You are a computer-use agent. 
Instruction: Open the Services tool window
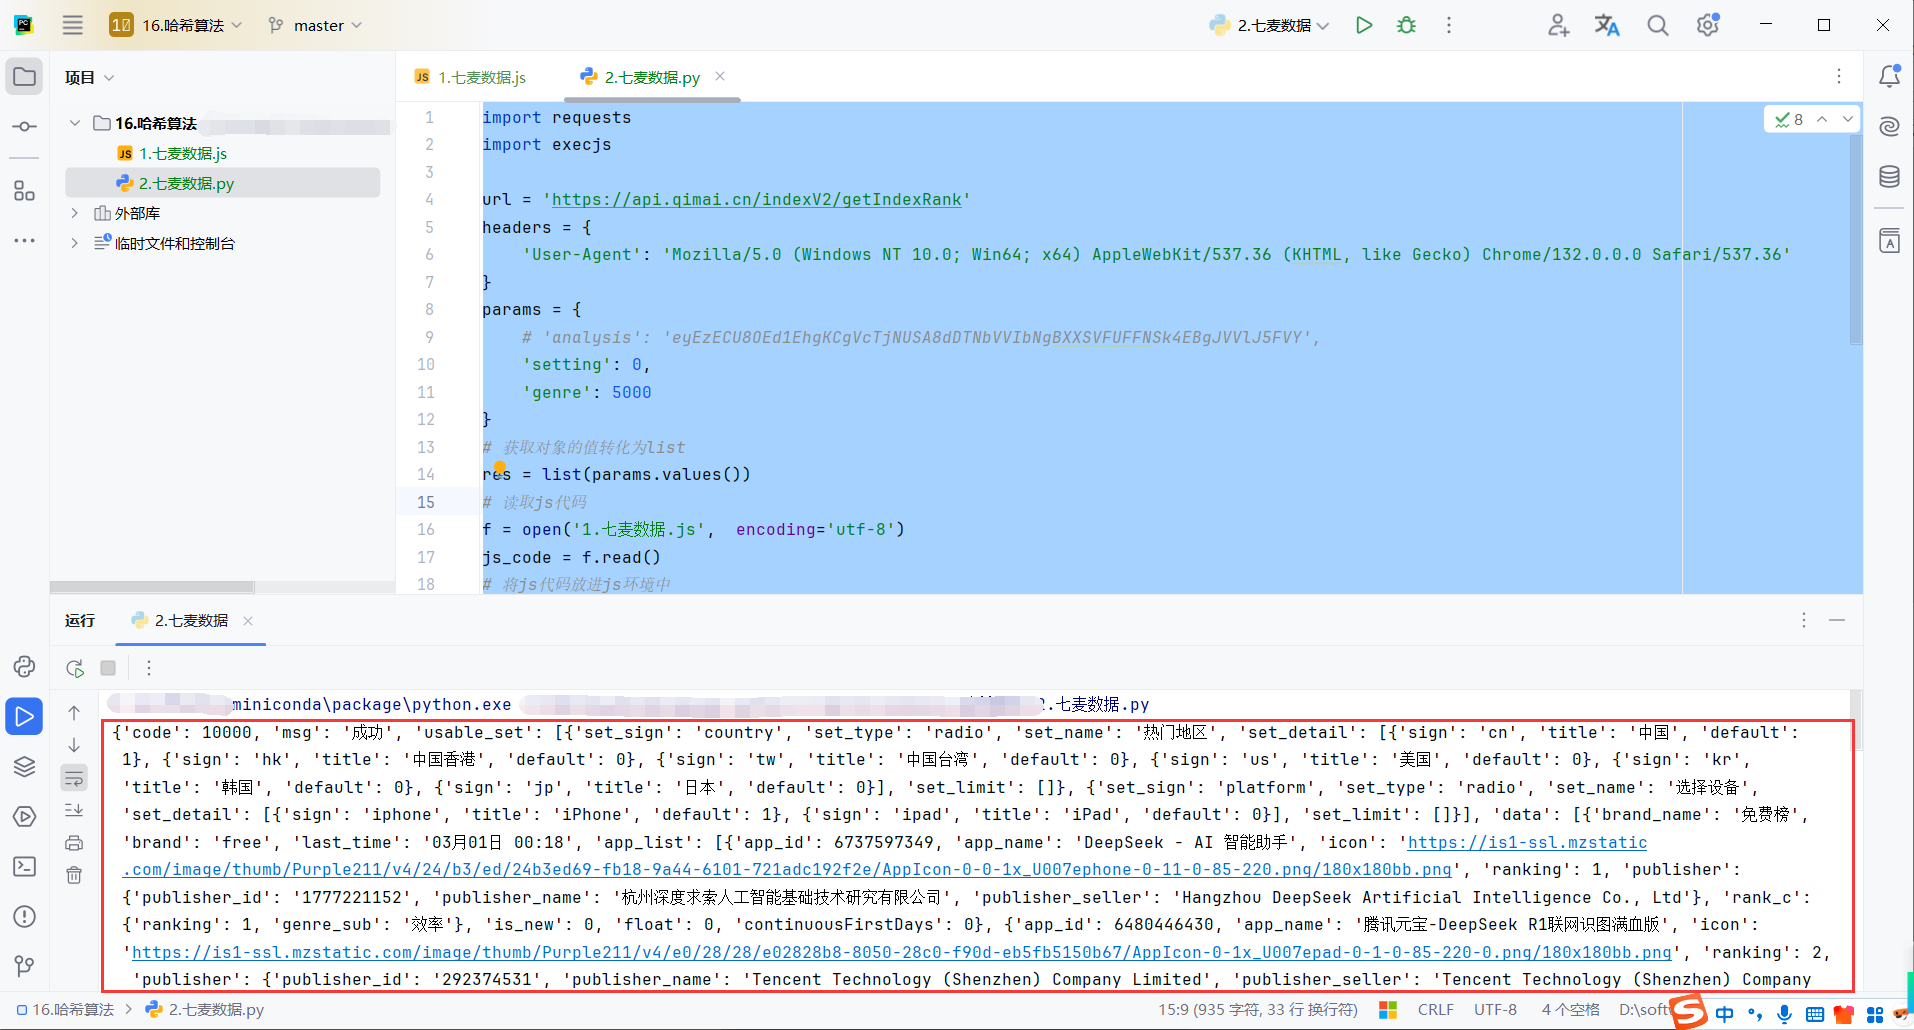click(x=24, y=817)
